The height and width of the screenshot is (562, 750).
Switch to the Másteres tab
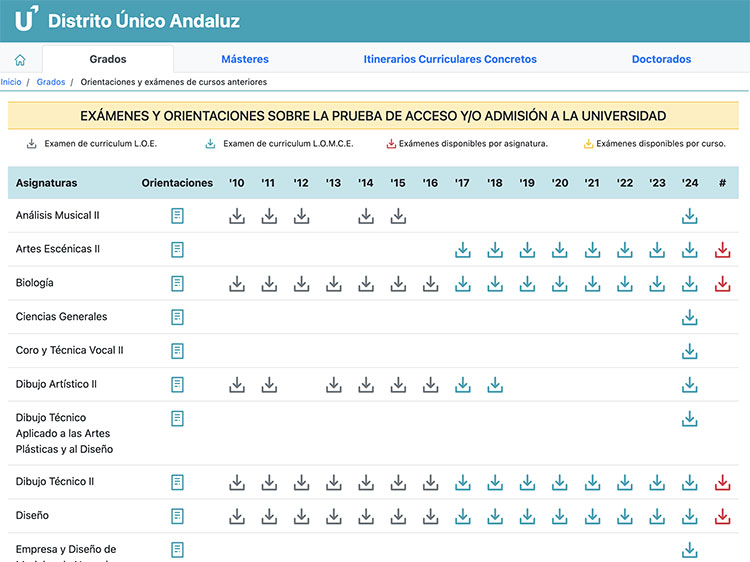point(245,59)
